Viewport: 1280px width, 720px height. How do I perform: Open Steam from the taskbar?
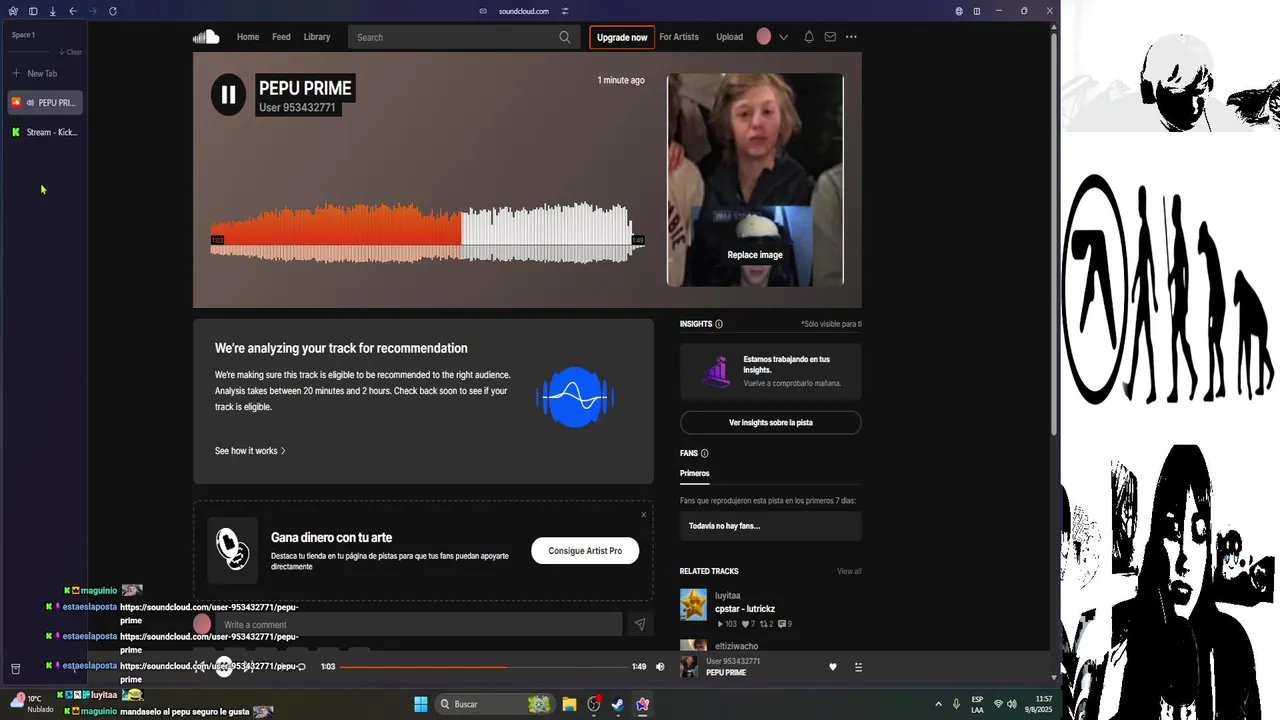coord(618,704)
